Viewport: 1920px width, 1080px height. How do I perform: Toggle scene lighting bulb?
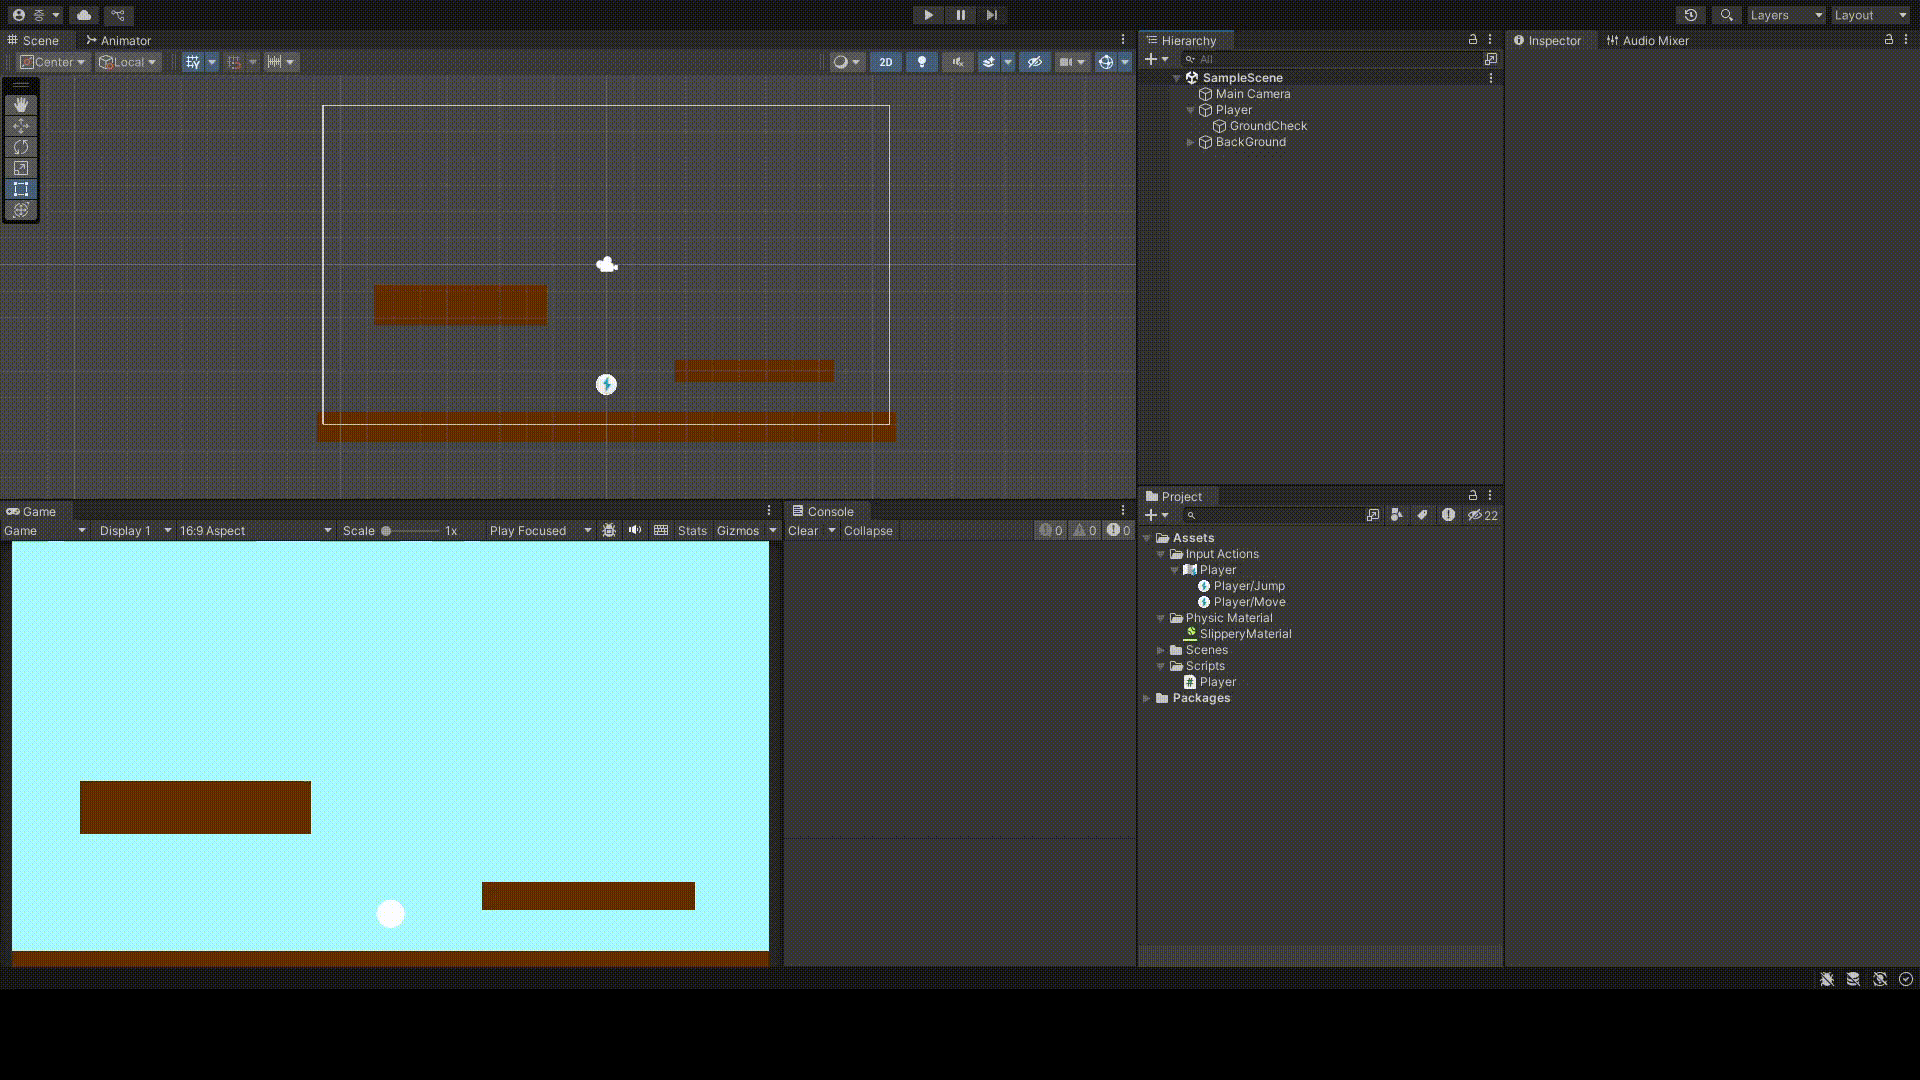tap(921, 62)
